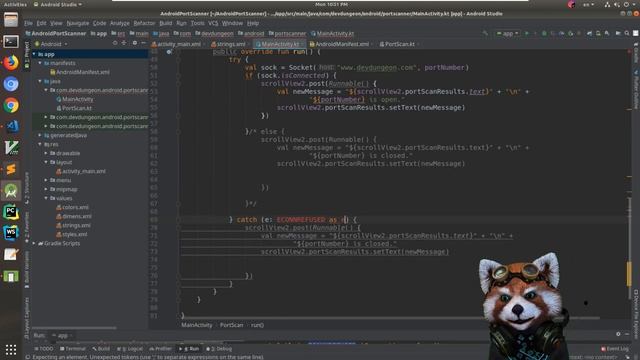The width and height of the screenshot is (640, 360).
Task: Open the Navigate menu
Action: click(x=78, y=23)
